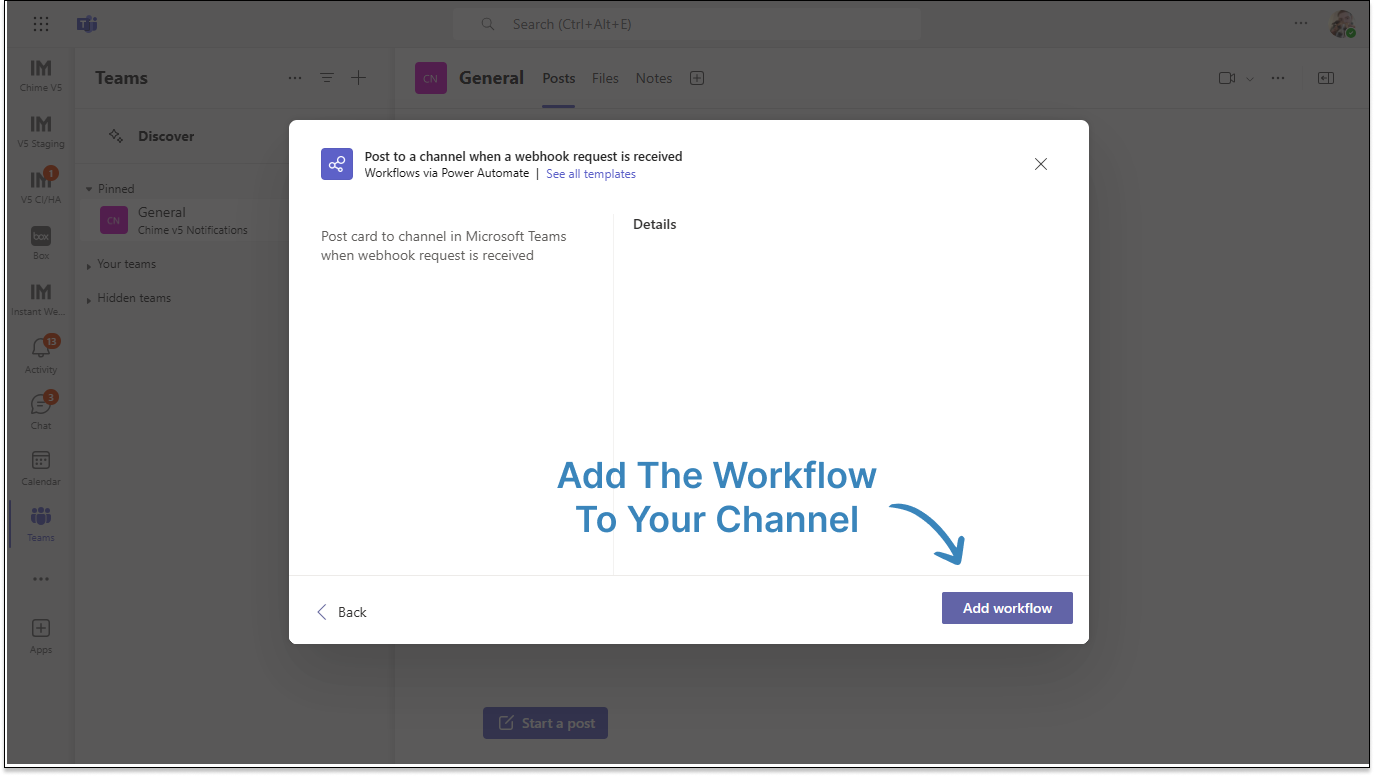
Task: Open channel more options ellipsis
Action: click(1278, 78)
